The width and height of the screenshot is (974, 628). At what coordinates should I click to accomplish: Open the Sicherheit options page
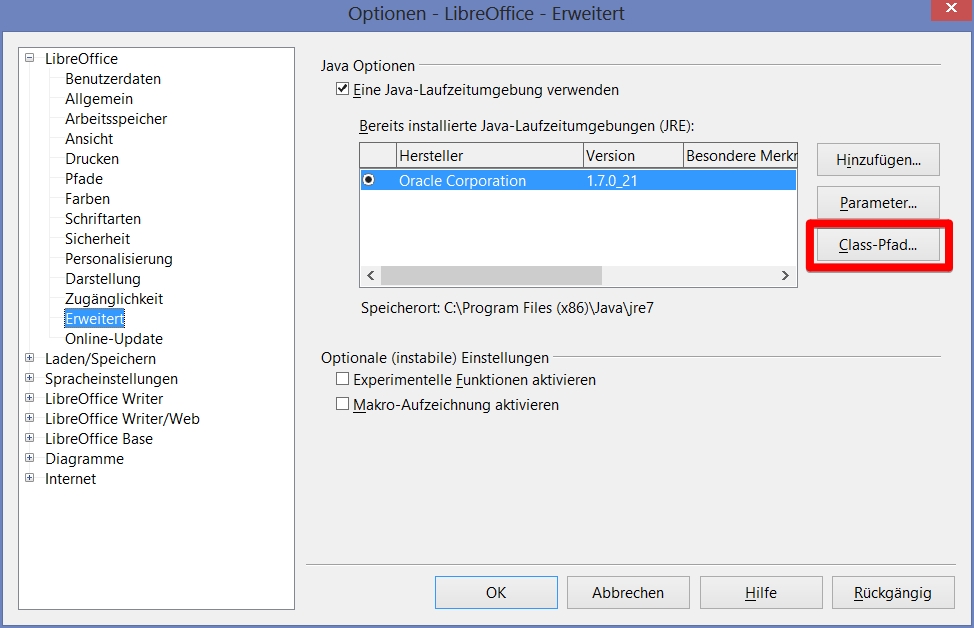97,239
